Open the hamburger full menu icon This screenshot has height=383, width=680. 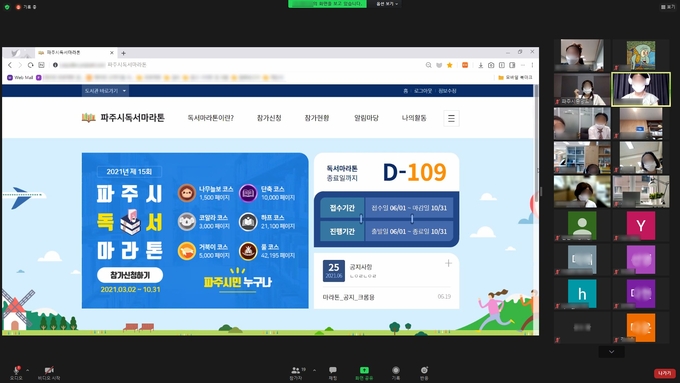click(451, 118)
